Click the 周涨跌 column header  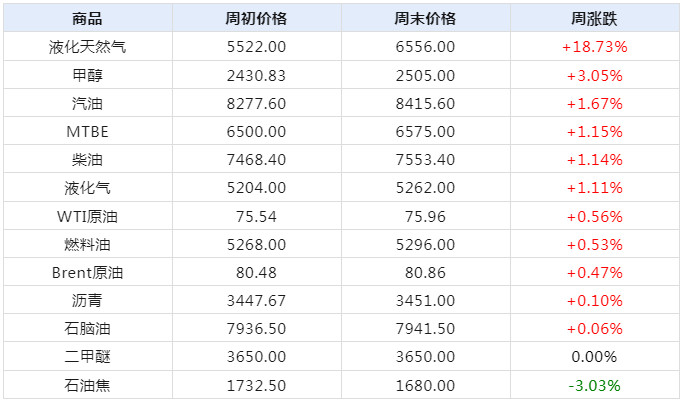point(594,19)
